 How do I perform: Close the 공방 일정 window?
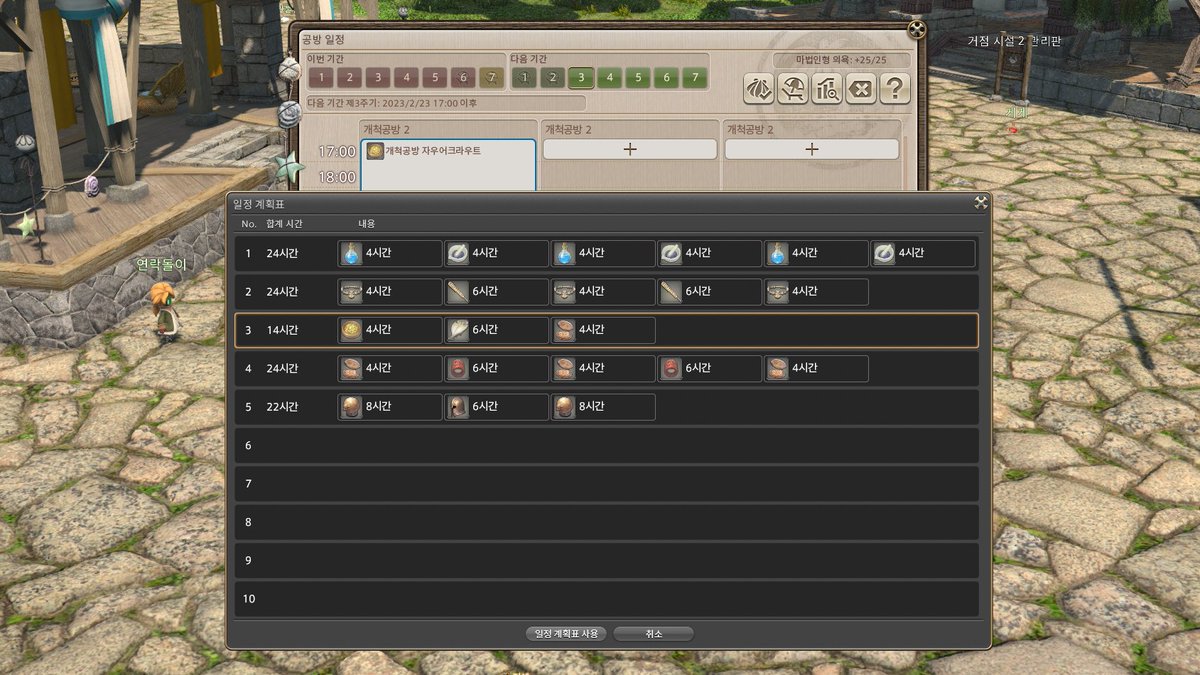point(916,30)
